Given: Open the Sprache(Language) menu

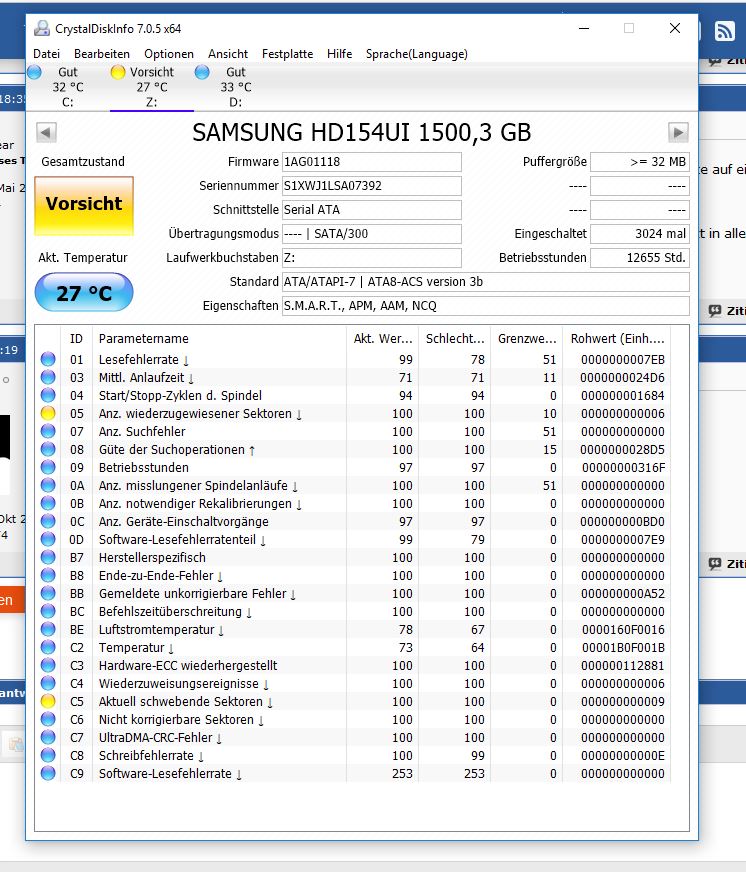Looking at the screenshot, I should tap(417, 54).
